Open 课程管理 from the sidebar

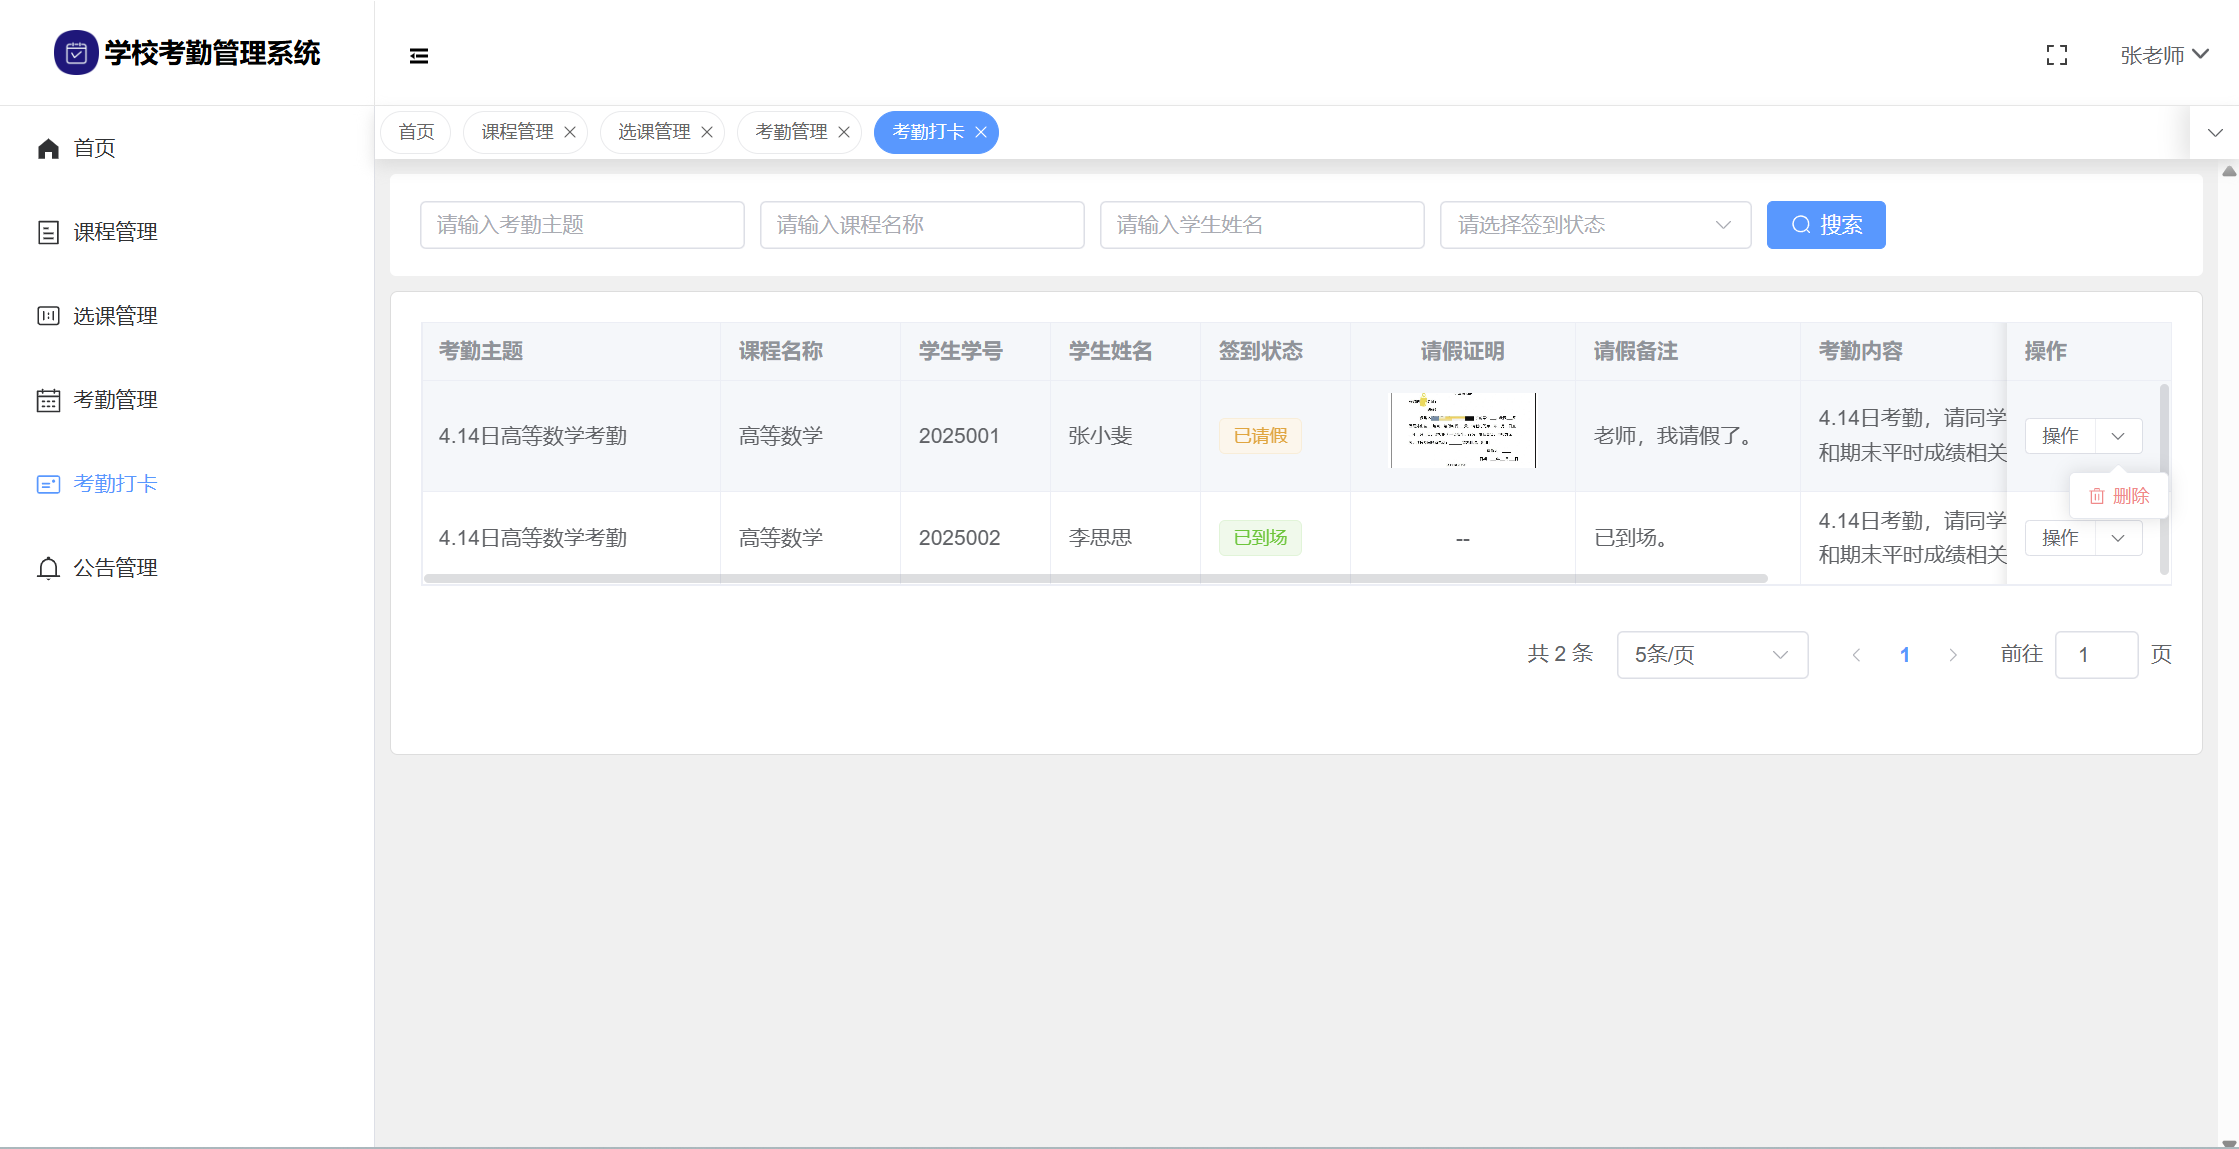[114, 232]
